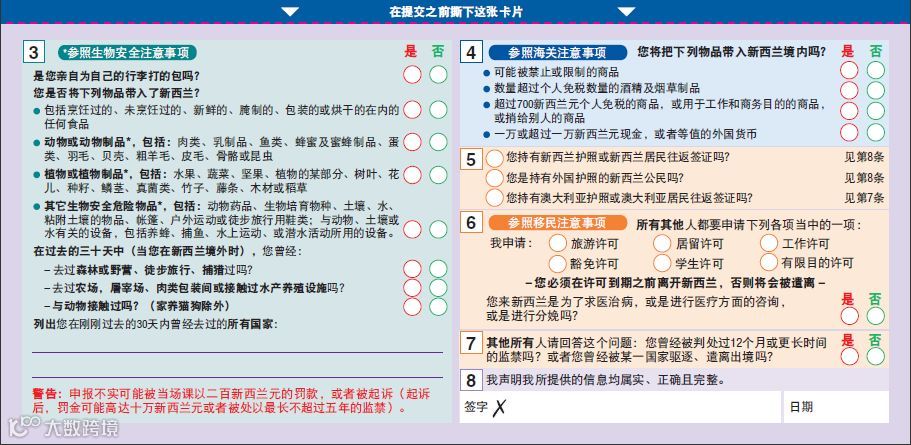Choose 是 for 求医治病 question
Image resolution: width=911 pixels, height=445 pixels.
click(849, 316)
